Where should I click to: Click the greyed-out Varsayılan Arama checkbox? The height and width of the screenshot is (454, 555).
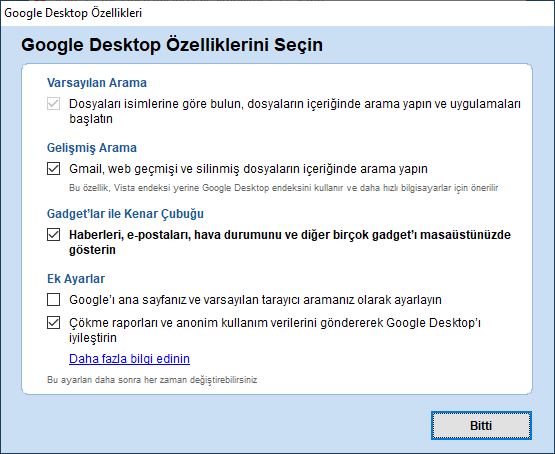click(x=53, y=104)
